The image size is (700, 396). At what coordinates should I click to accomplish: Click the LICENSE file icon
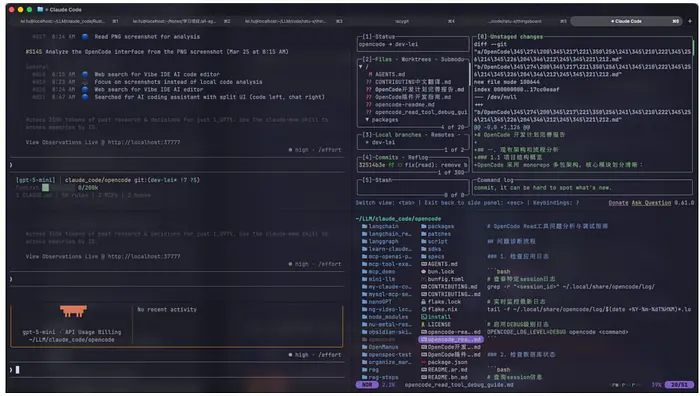(x=424, y=325)
